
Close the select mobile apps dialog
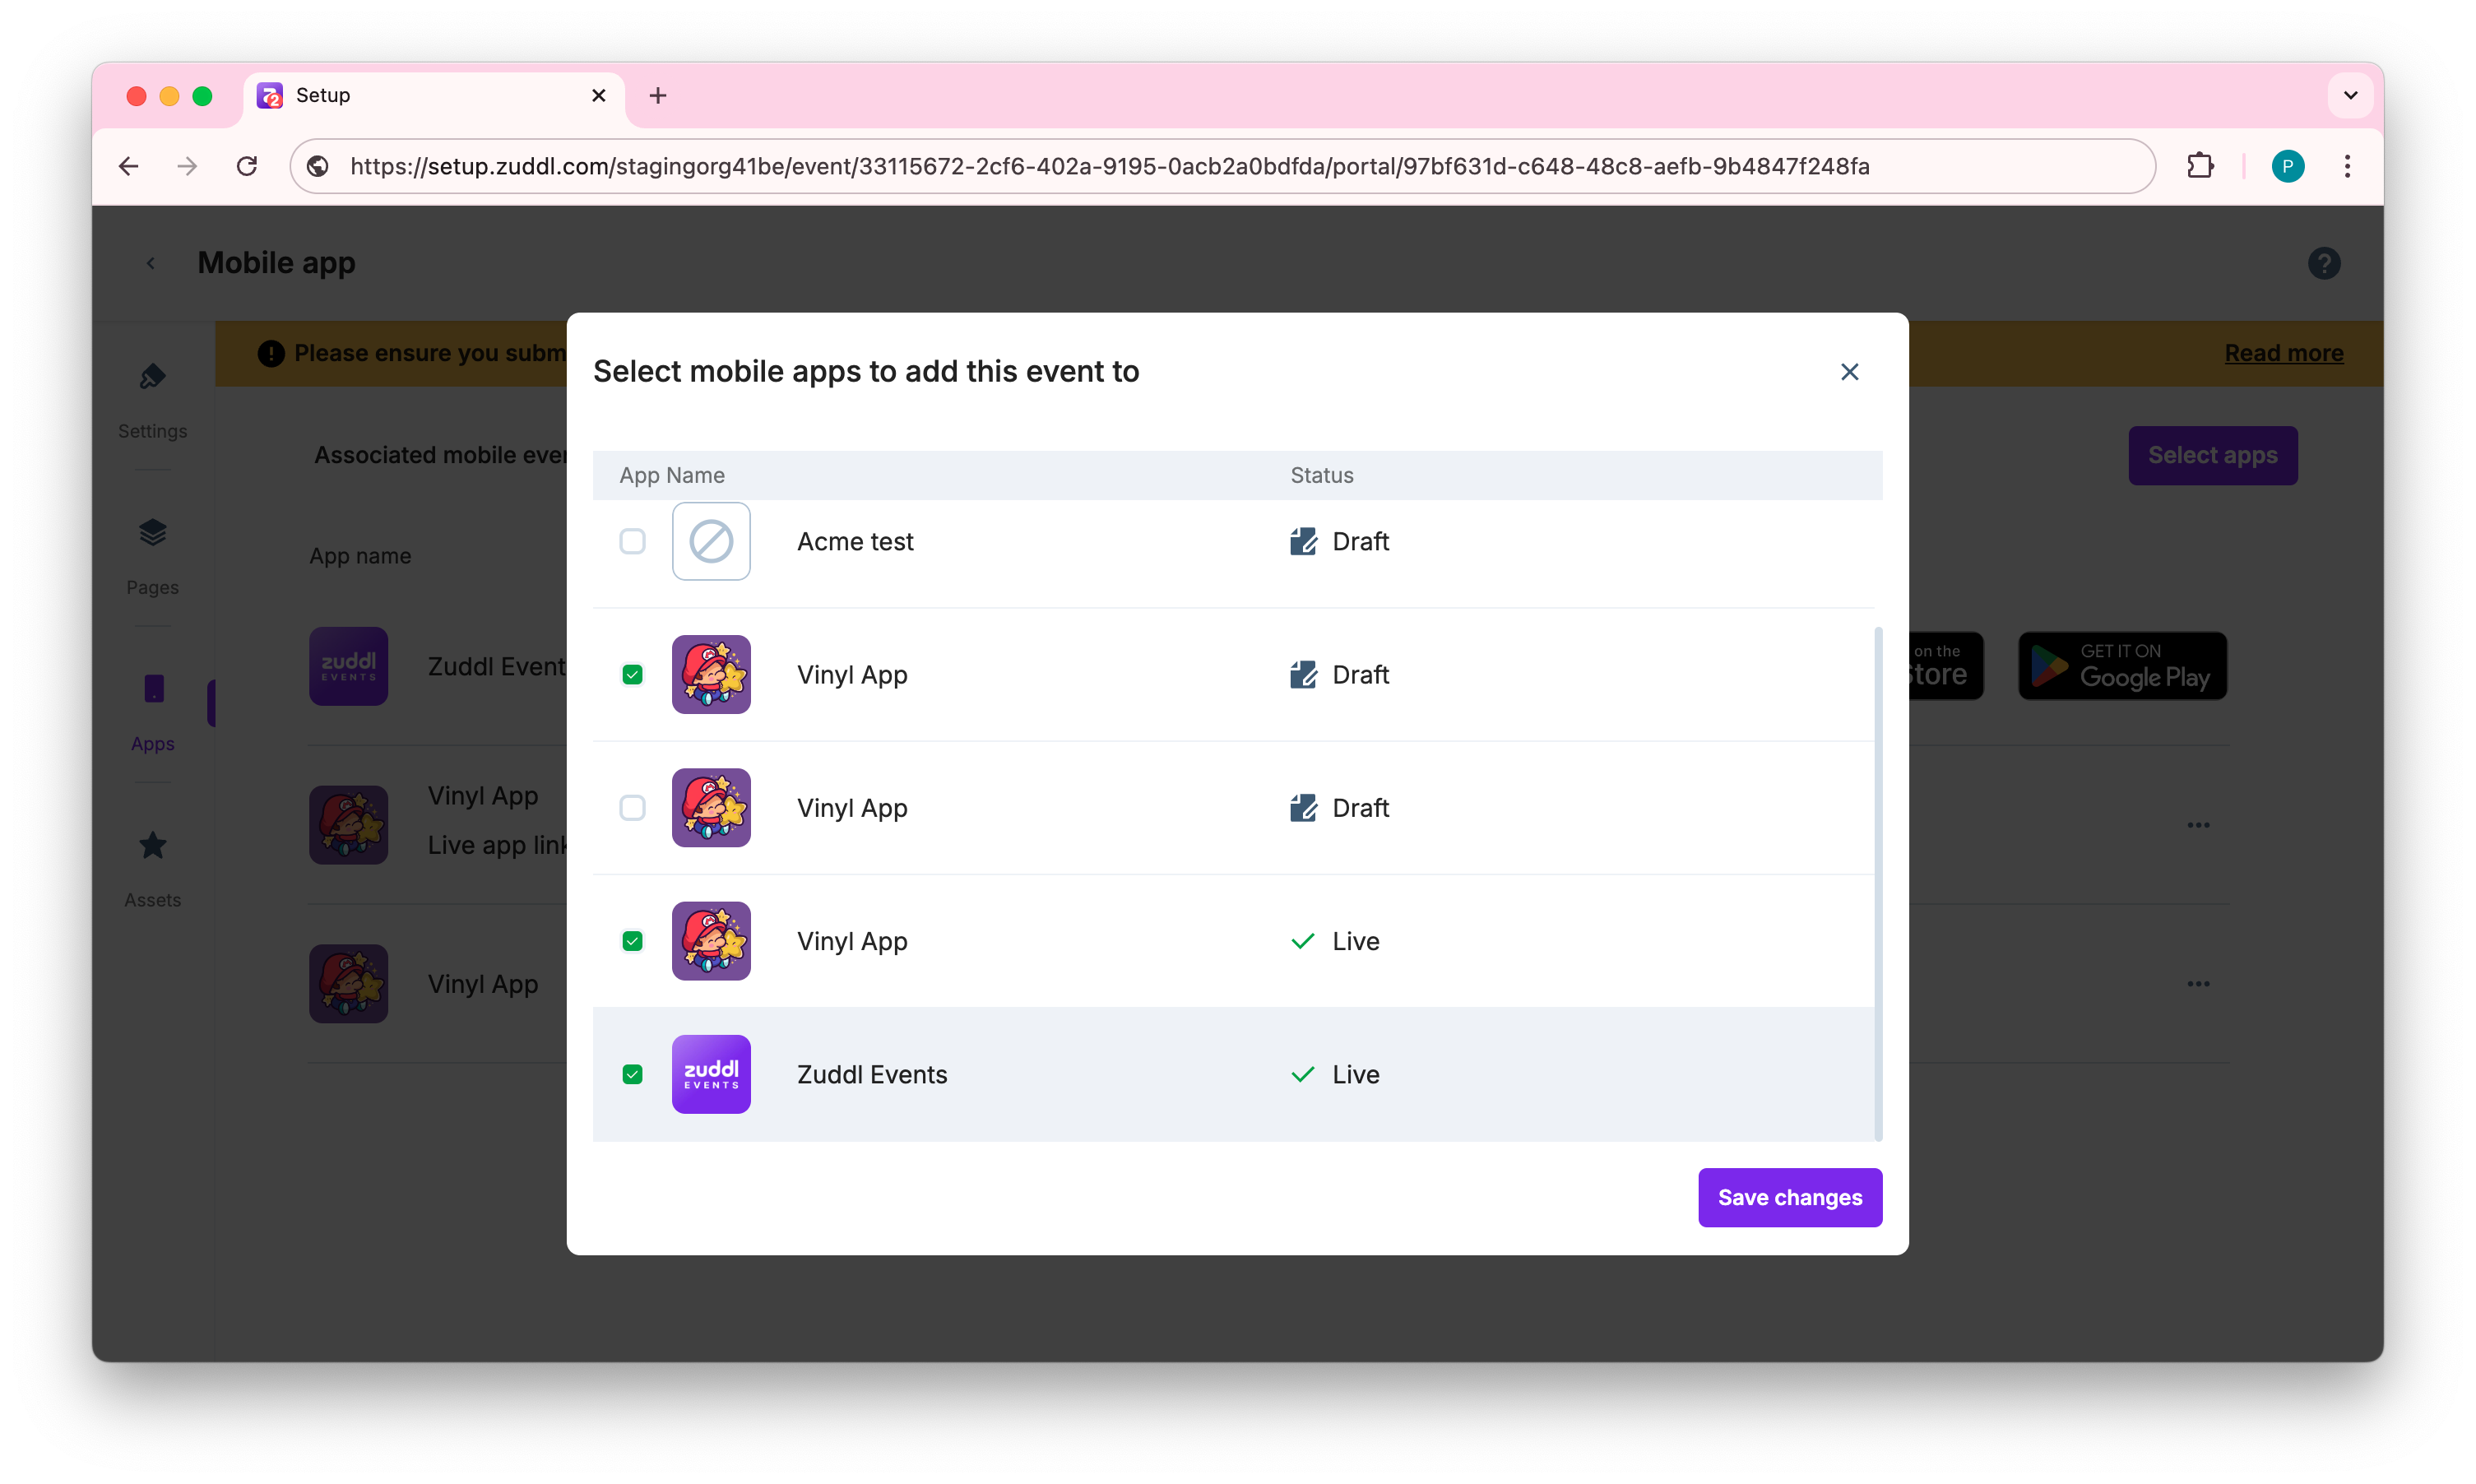[1849, 372]
